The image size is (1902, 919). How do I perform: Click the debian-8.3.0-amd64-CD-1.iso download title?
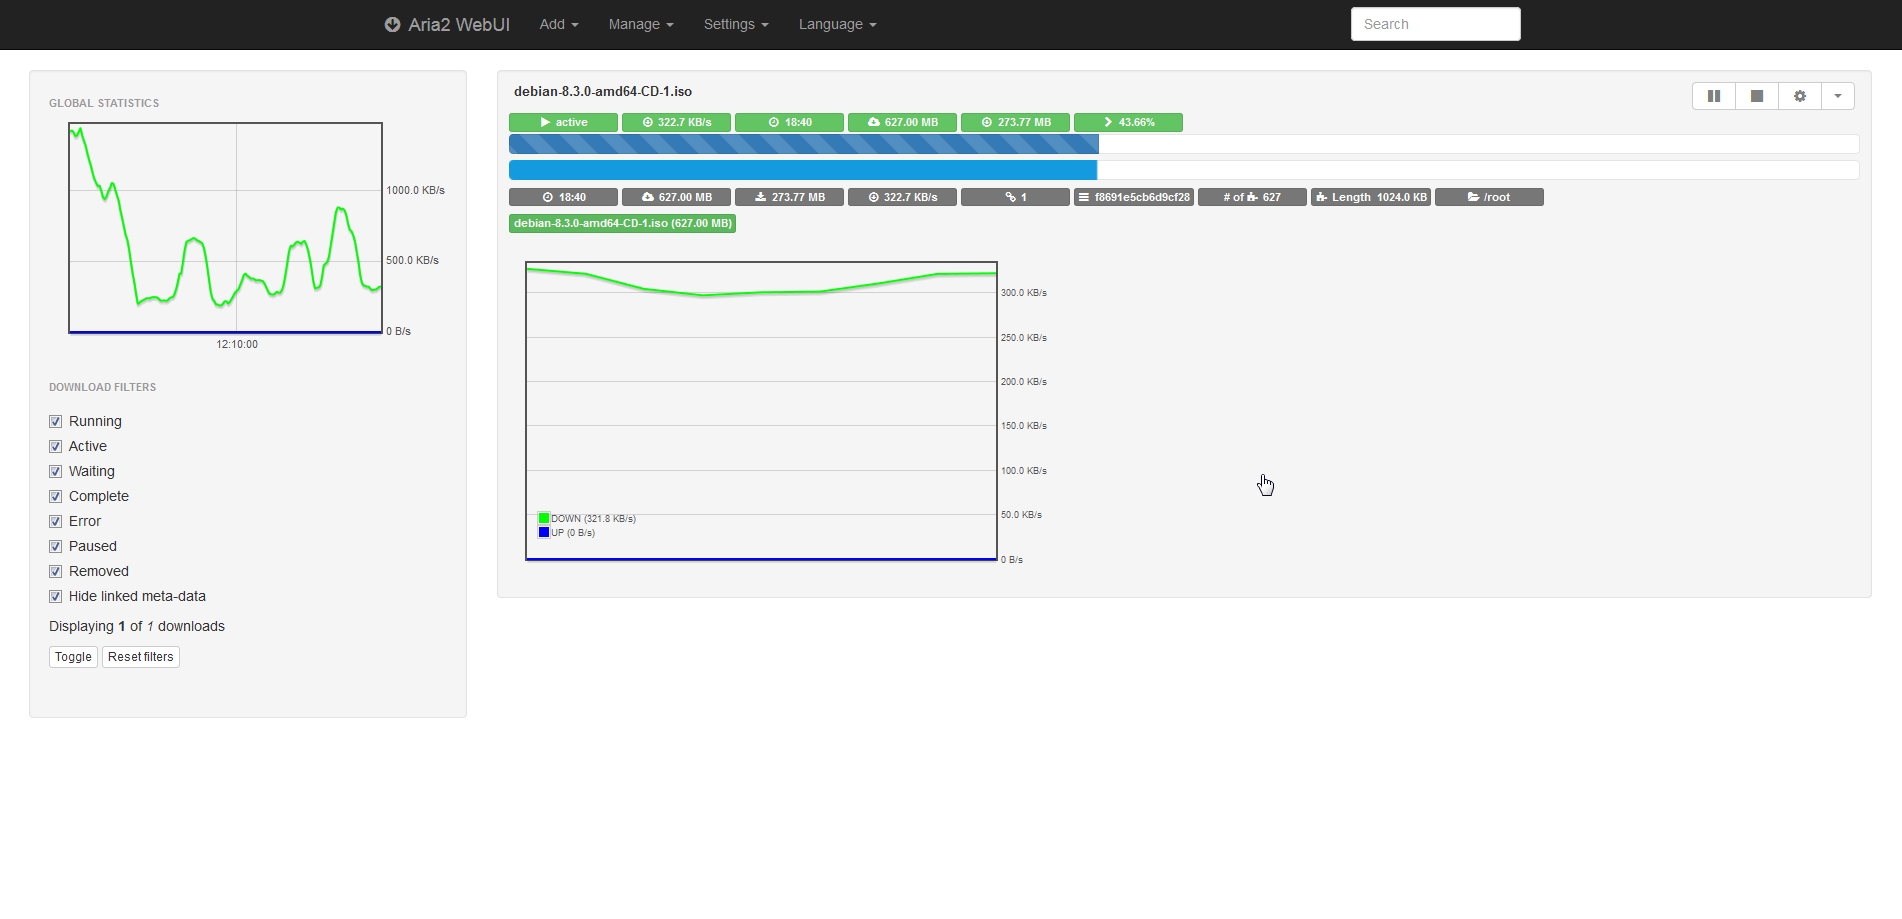click(x=603, y=91)
